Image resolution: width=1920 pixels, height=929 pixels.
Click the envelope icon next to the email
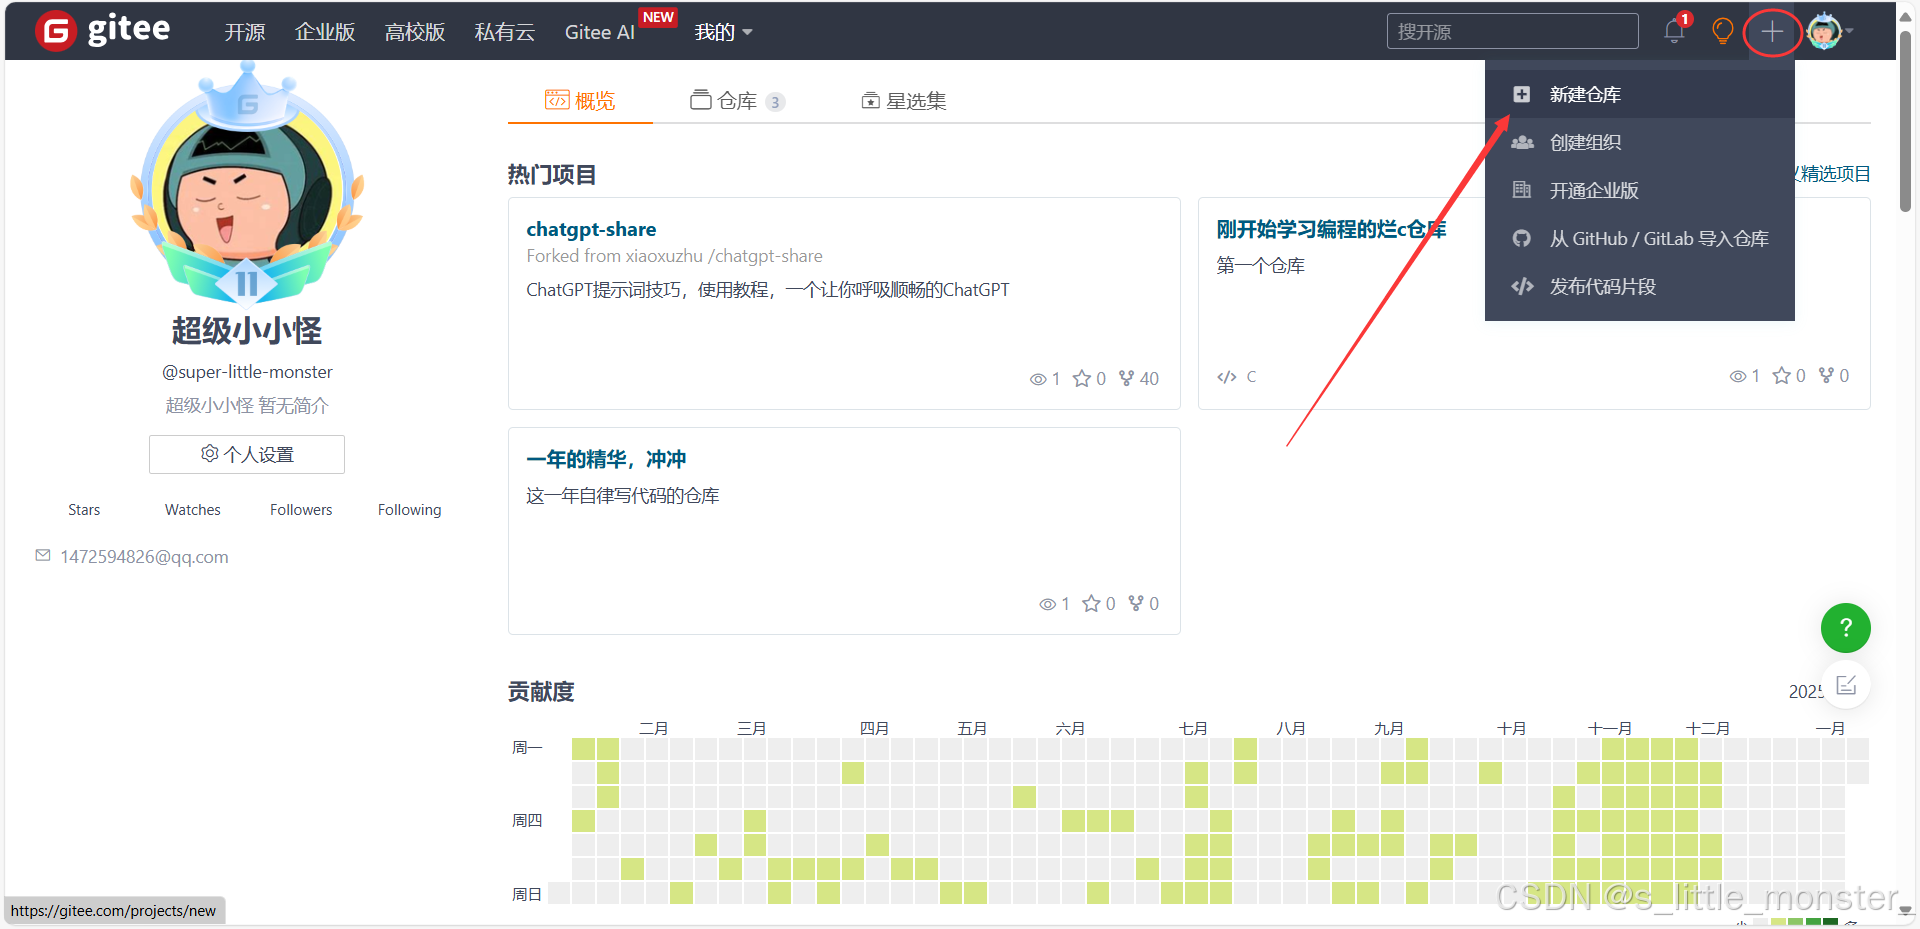coord(42,556)
